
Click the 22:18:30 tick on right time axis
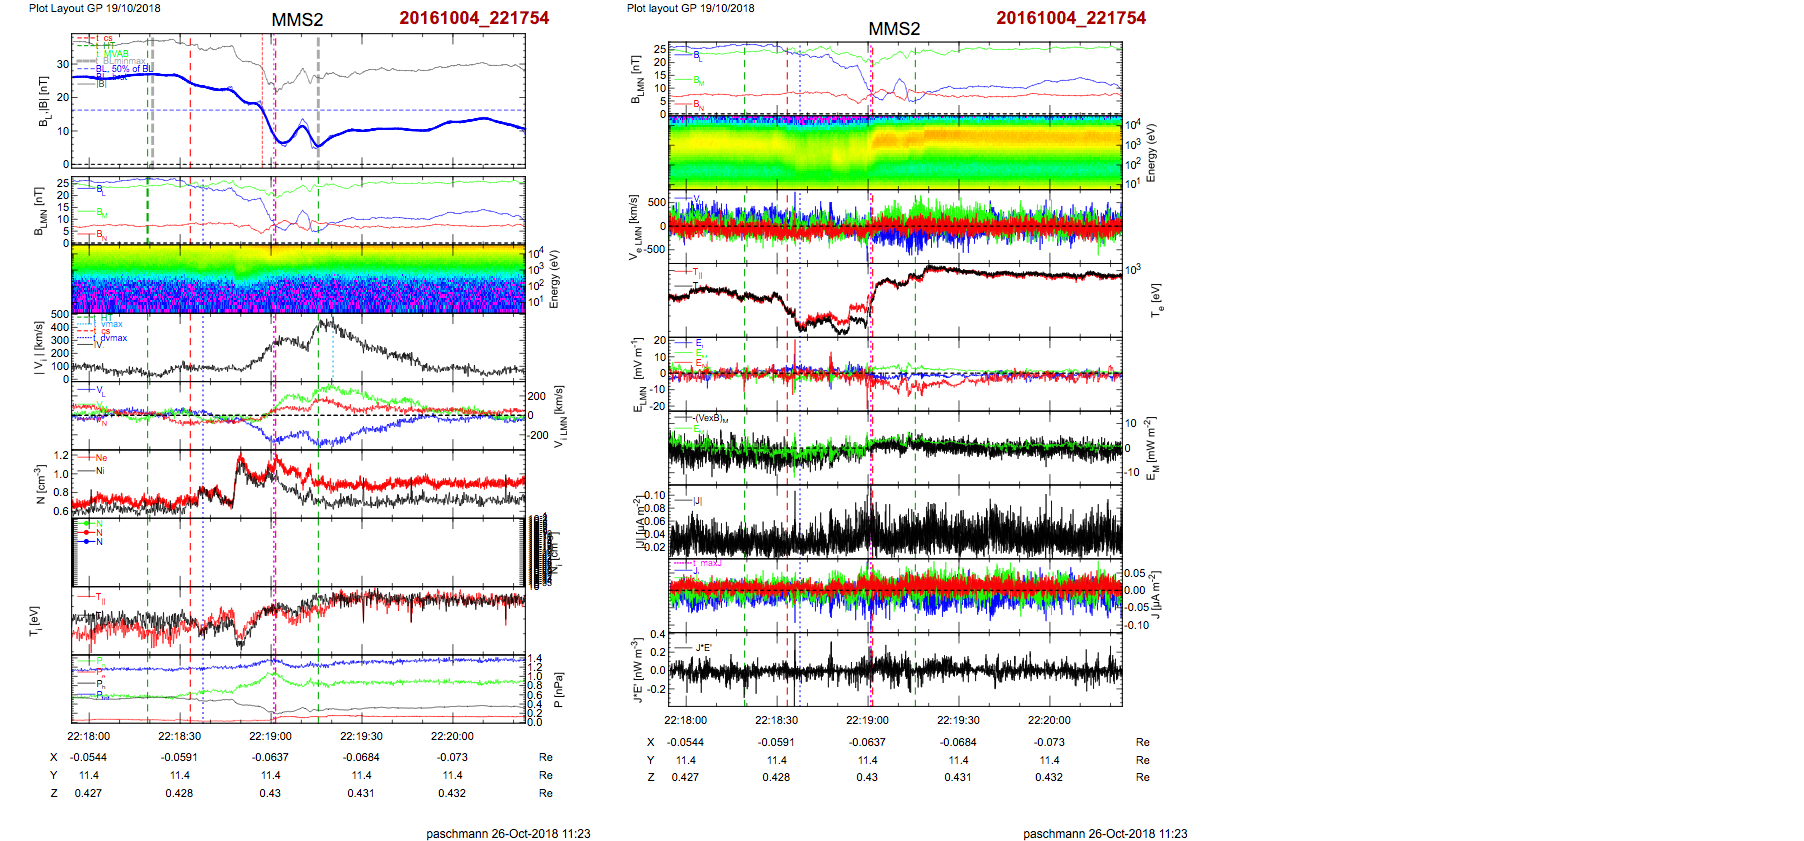[x=776, y=720]
